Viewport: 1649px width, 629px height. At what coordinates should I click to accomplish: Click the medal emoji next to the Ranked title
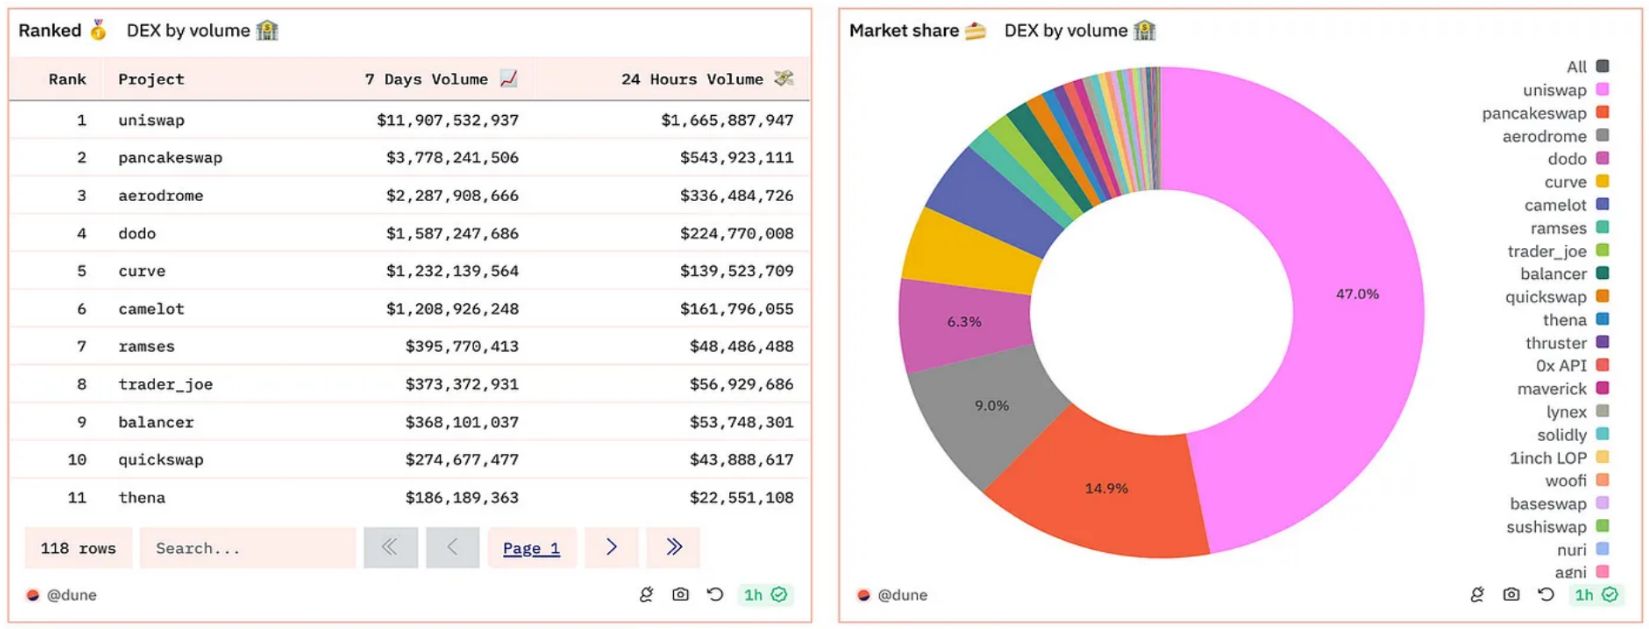98,31
